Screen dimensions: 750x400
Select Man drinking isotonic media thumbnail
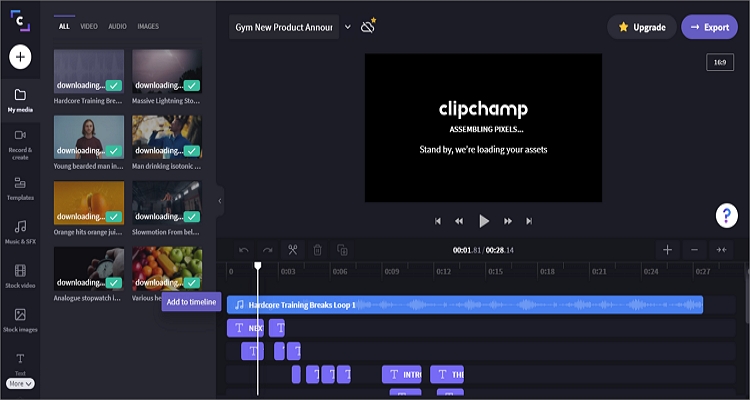click(x=167, y=137)
